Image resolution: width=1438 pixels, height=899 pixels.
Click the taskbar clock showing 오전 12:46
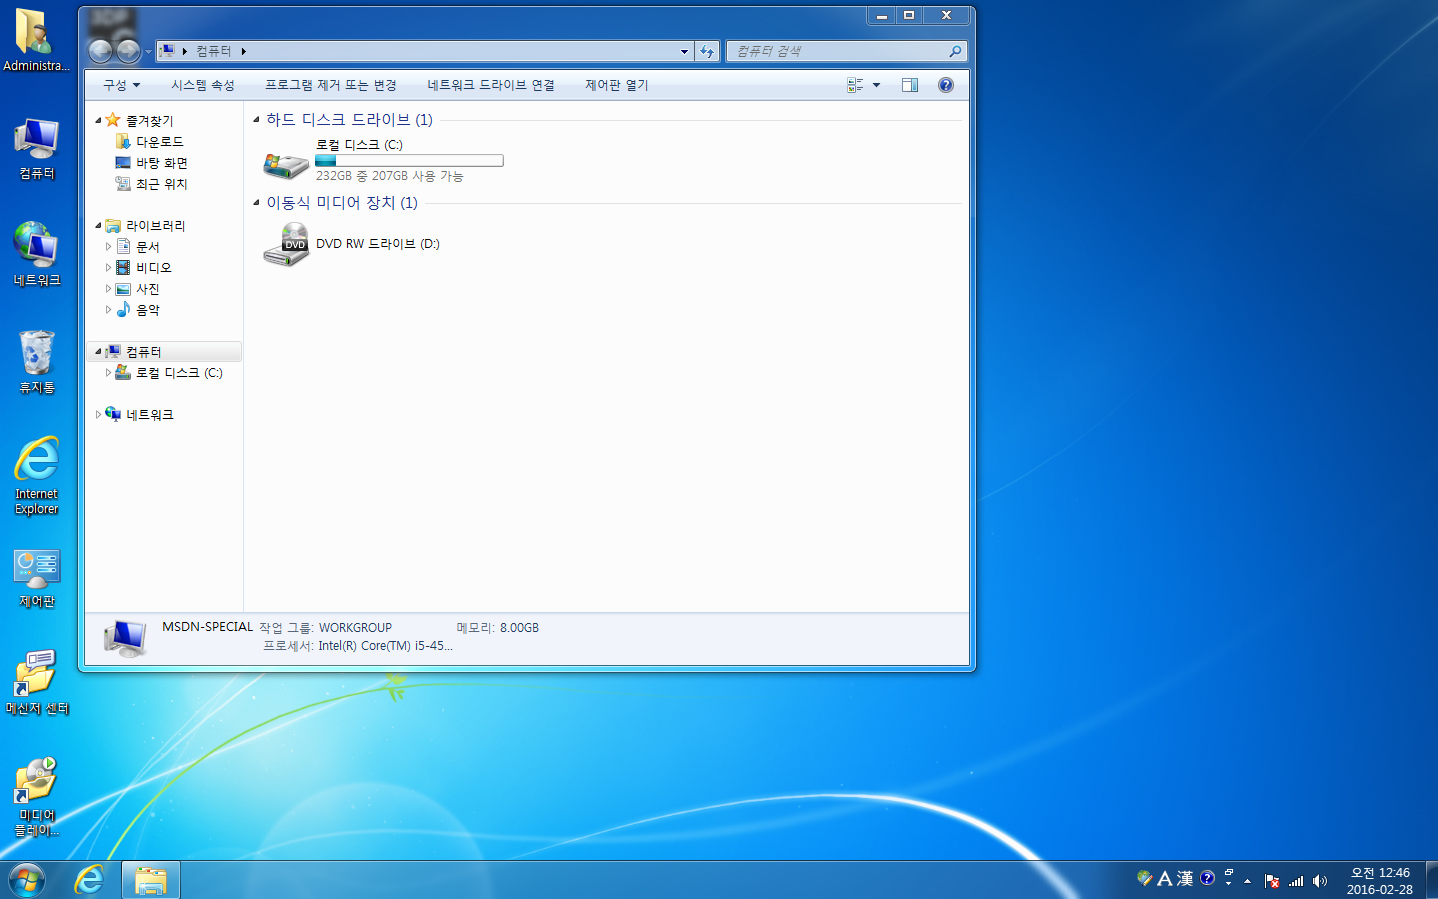(1380, 881)
